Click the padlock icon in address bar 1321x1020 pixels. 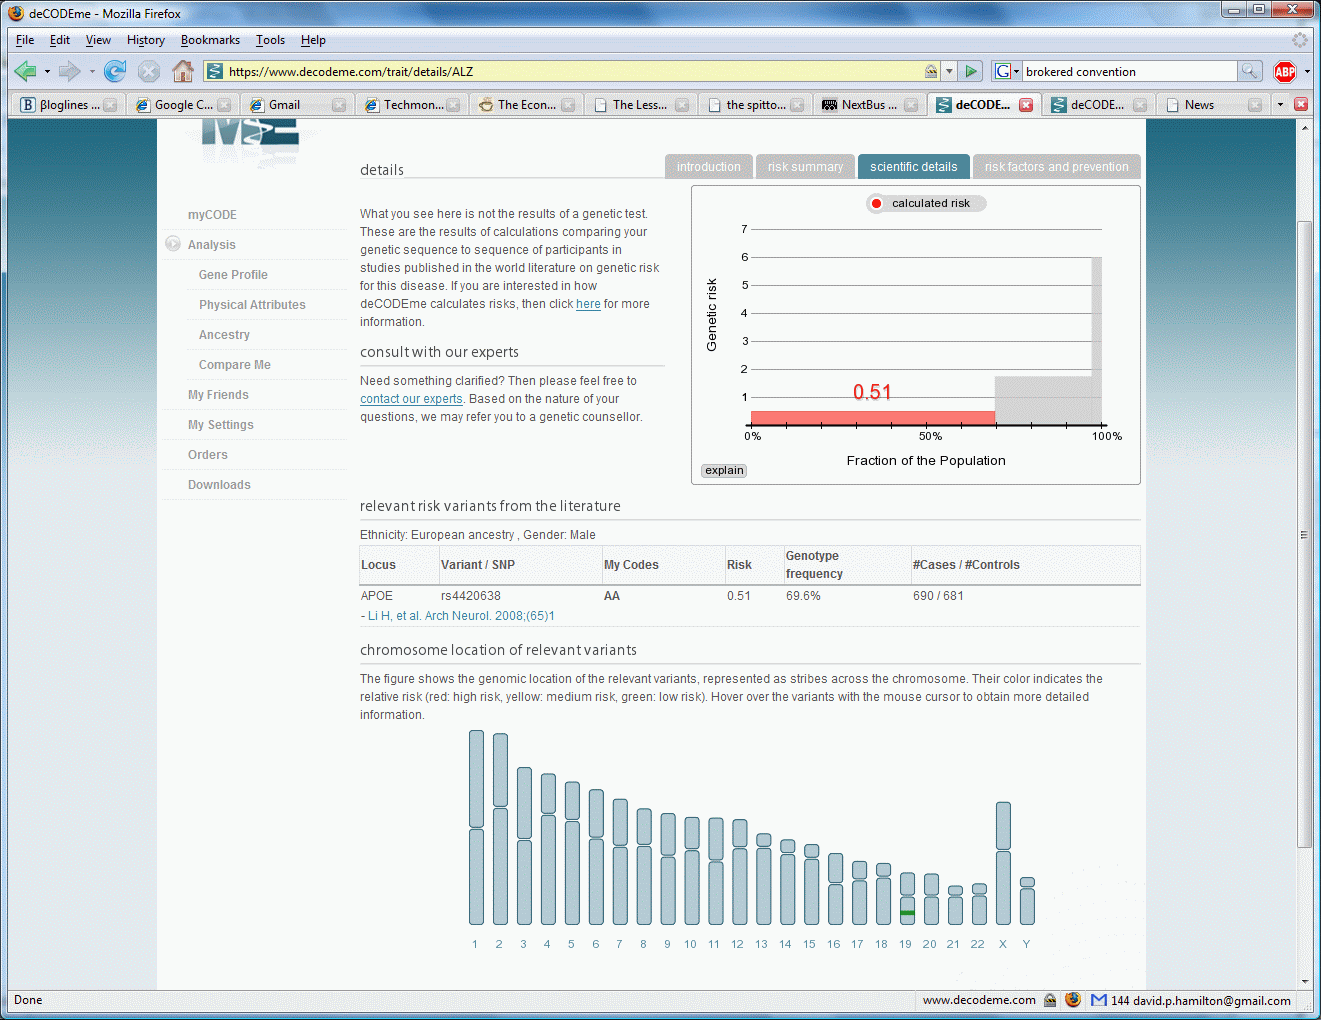[931, 71]
